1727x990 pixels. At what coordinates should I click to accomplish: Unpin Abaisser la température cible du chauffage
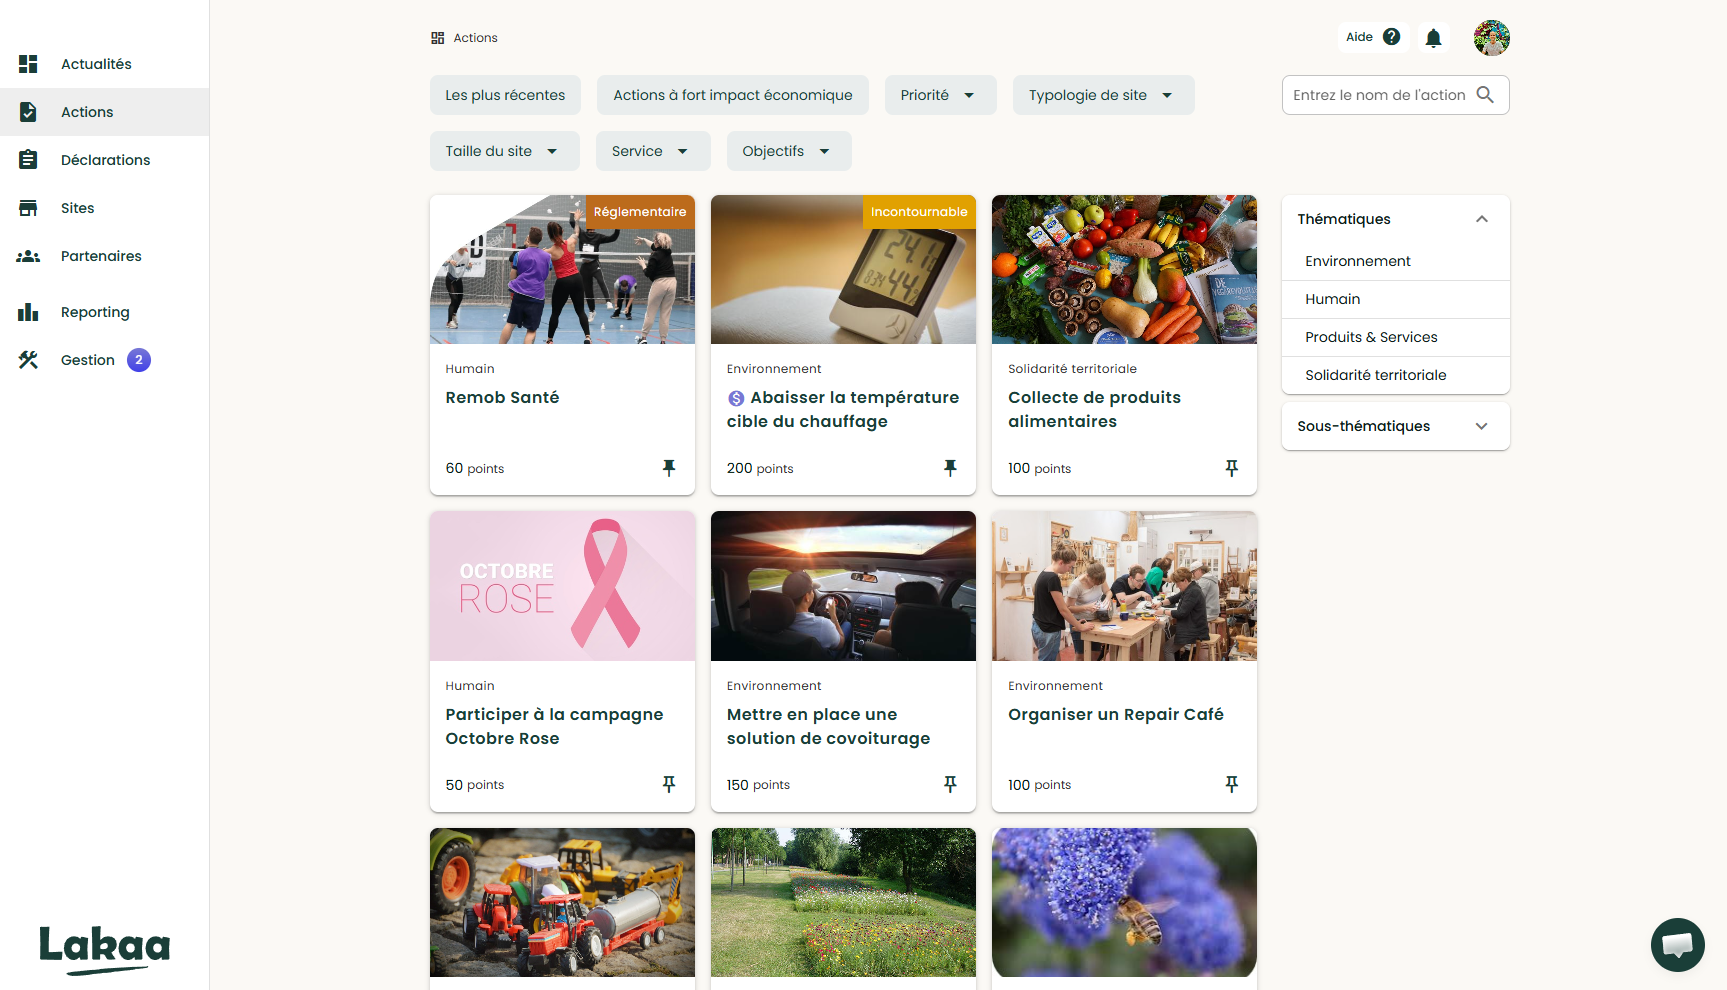(x=950, y=468)
